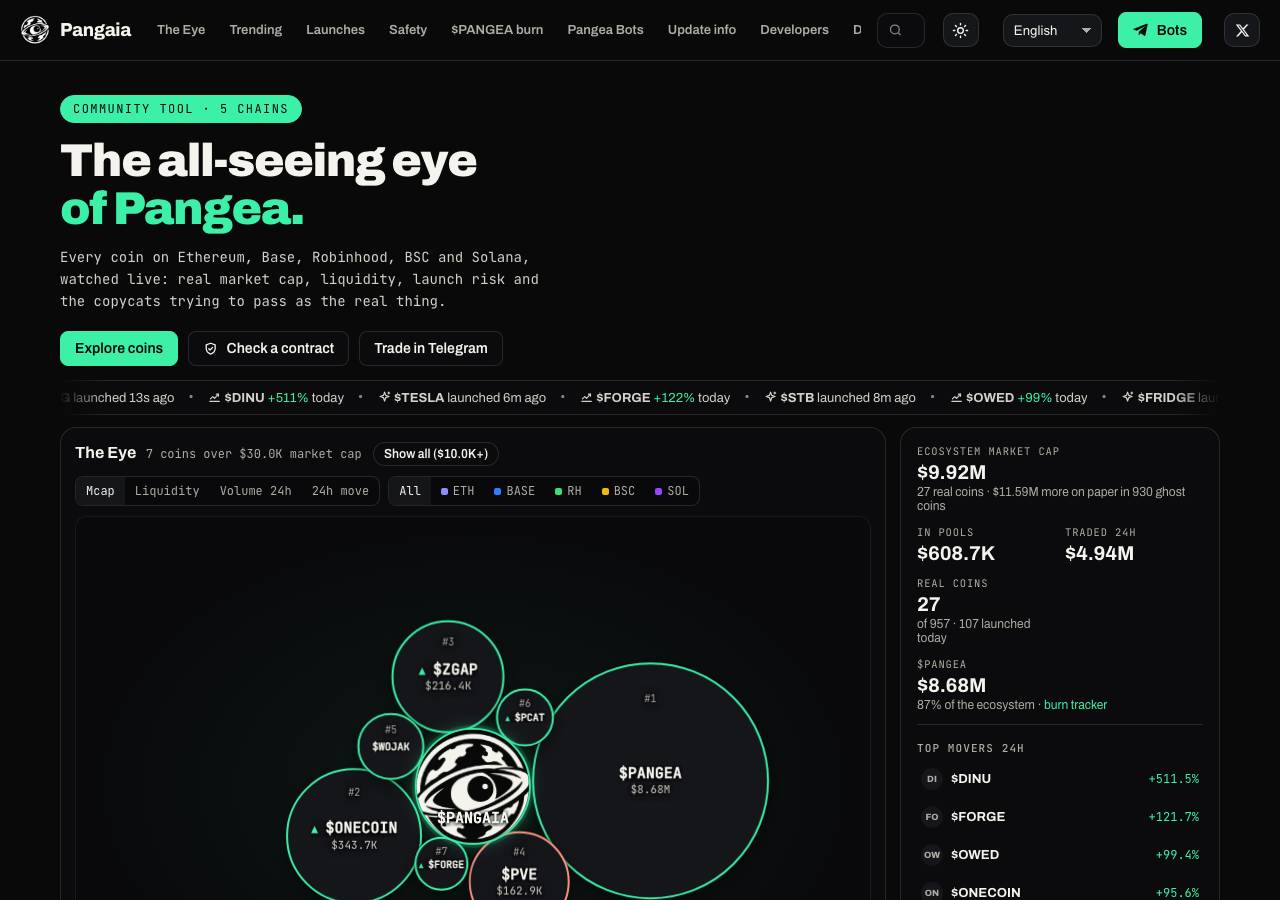This screenshot has width=1280, height=900.
Task: Click the $DINU avatar in Top Movers
Action: 932,778
